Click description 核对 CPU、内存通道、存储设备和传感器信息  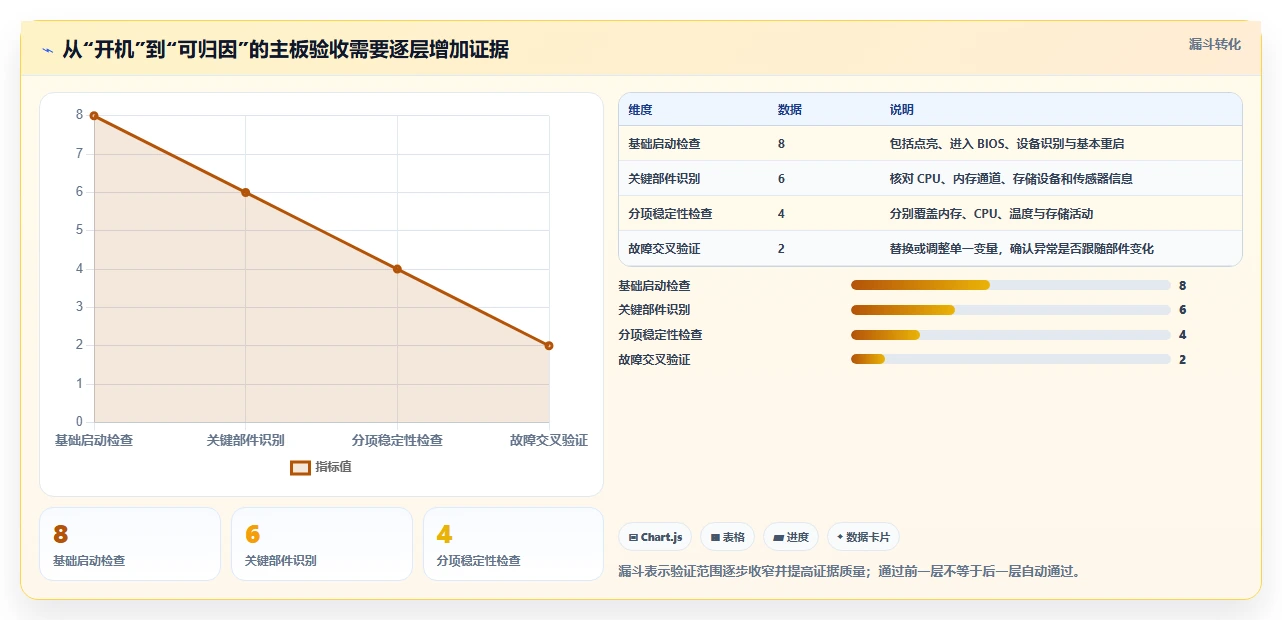1011,179
